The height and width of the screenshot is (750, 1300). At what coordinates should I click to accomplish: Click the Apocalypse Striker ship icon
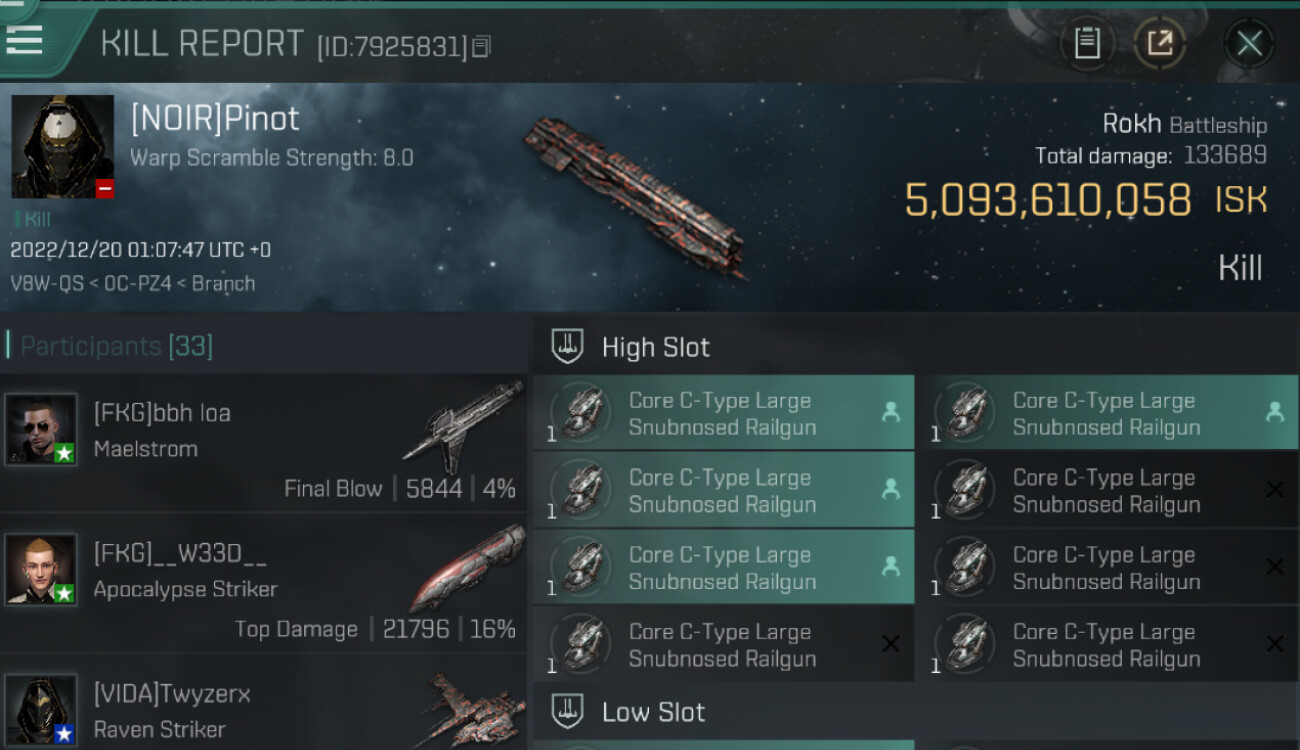(466, 566)
